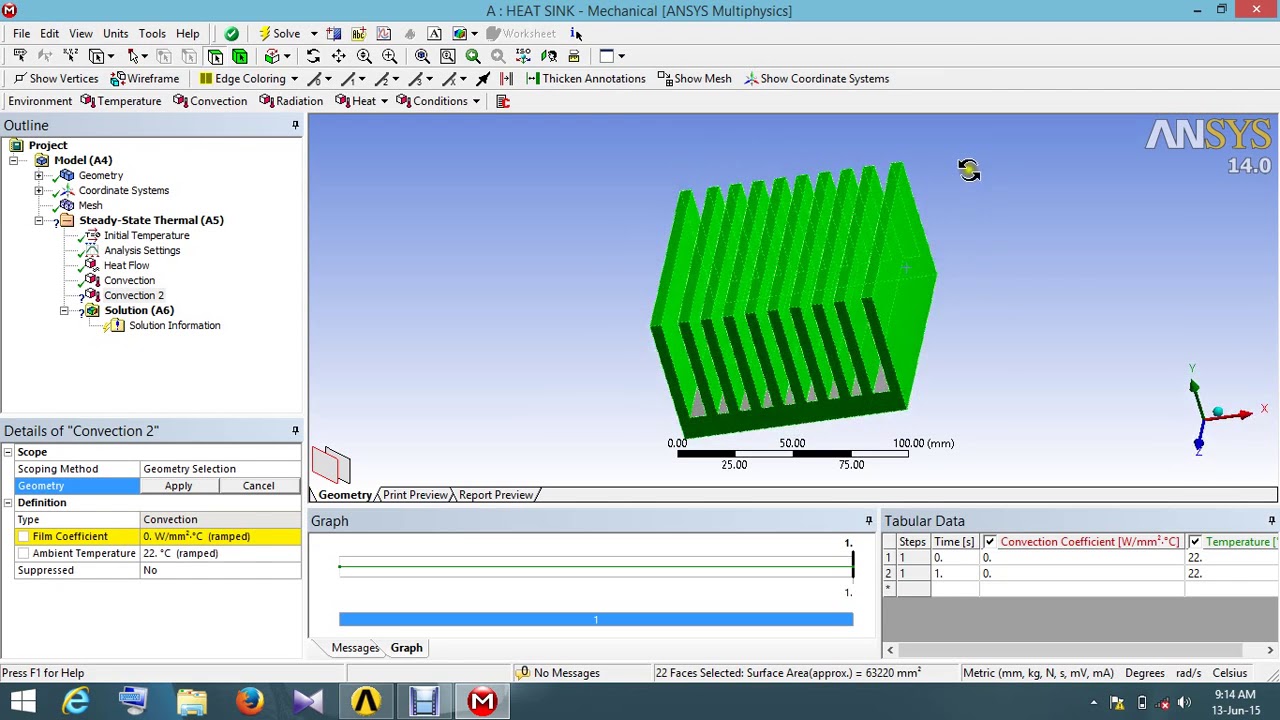Click Cancel for Geometry selection

[258, 486]
